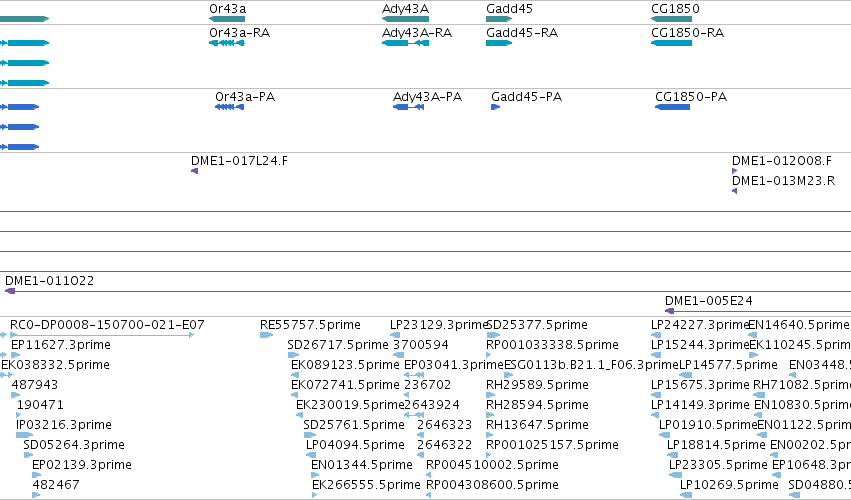The image size is (851, 500).
Task: Click the LP23305.5prime EST glyph
Action: tap(675, 475)
